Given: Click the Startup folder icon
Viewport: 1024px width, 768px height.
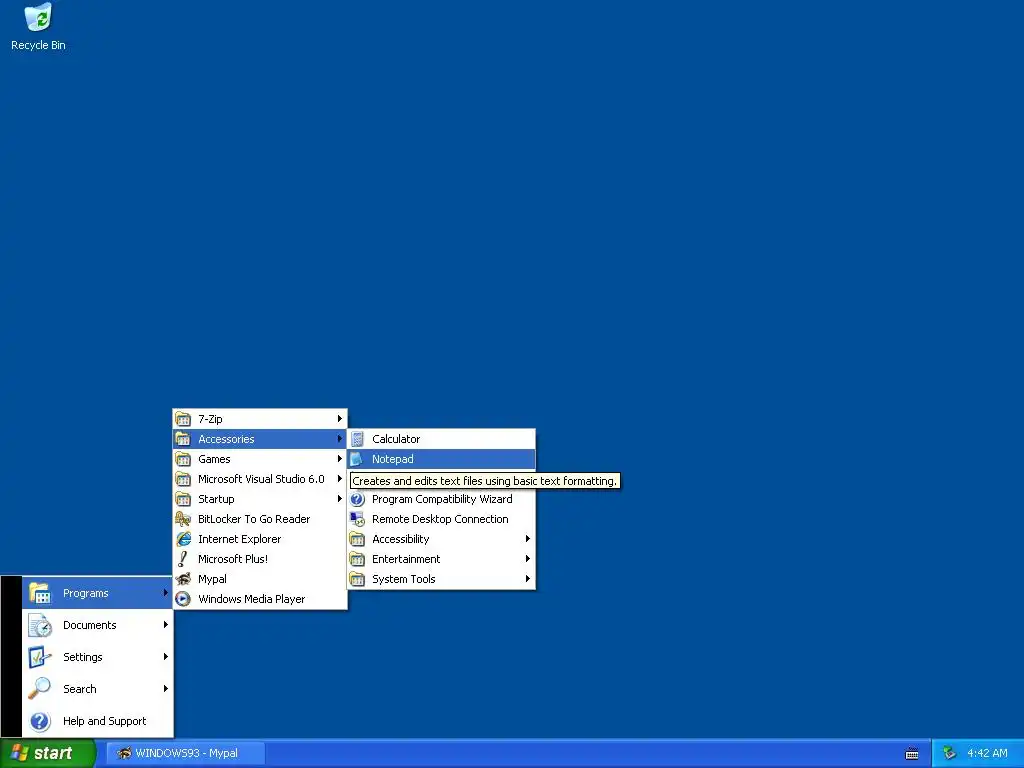Looking at the screenshot, I should pyautogui.click(x=184, y=499).
